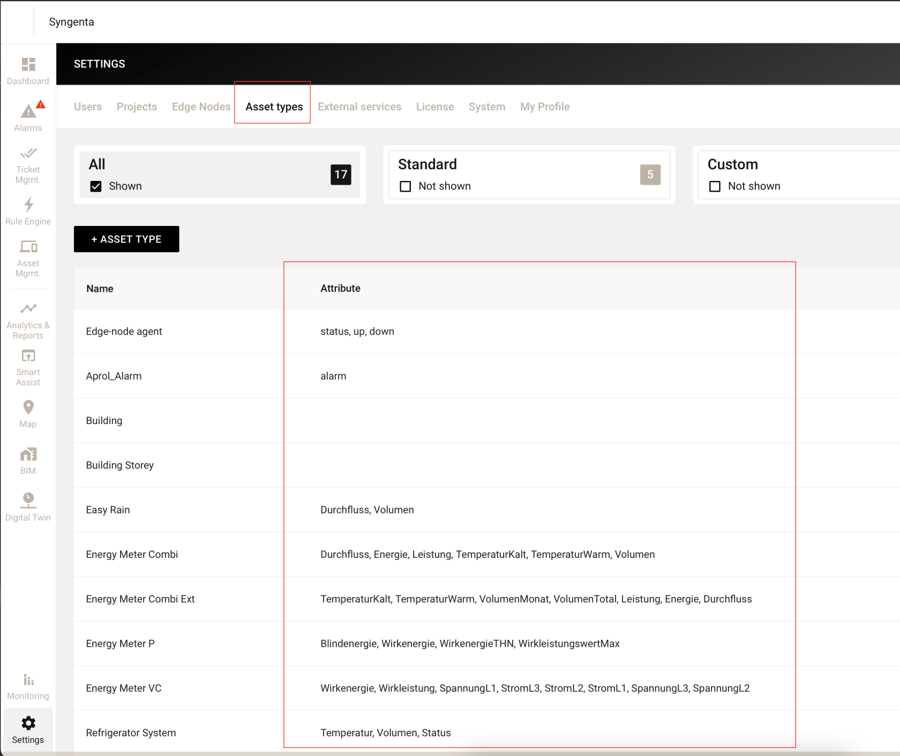Switch to the Edge Nodes tab

tap(201, 107)
